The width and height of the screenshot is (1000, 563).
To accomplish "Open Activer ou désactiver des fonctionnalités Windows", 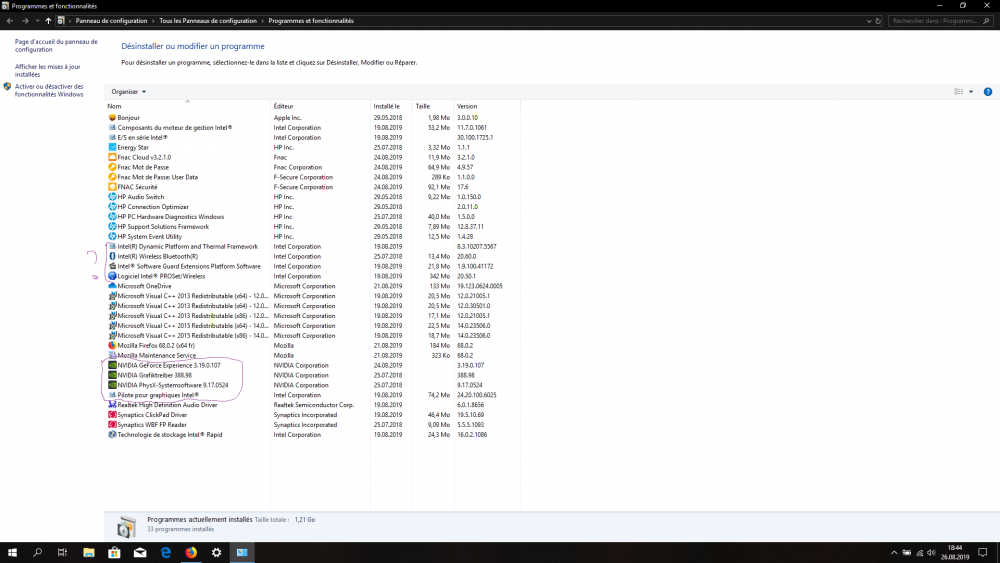I will [x=49, y=90].
